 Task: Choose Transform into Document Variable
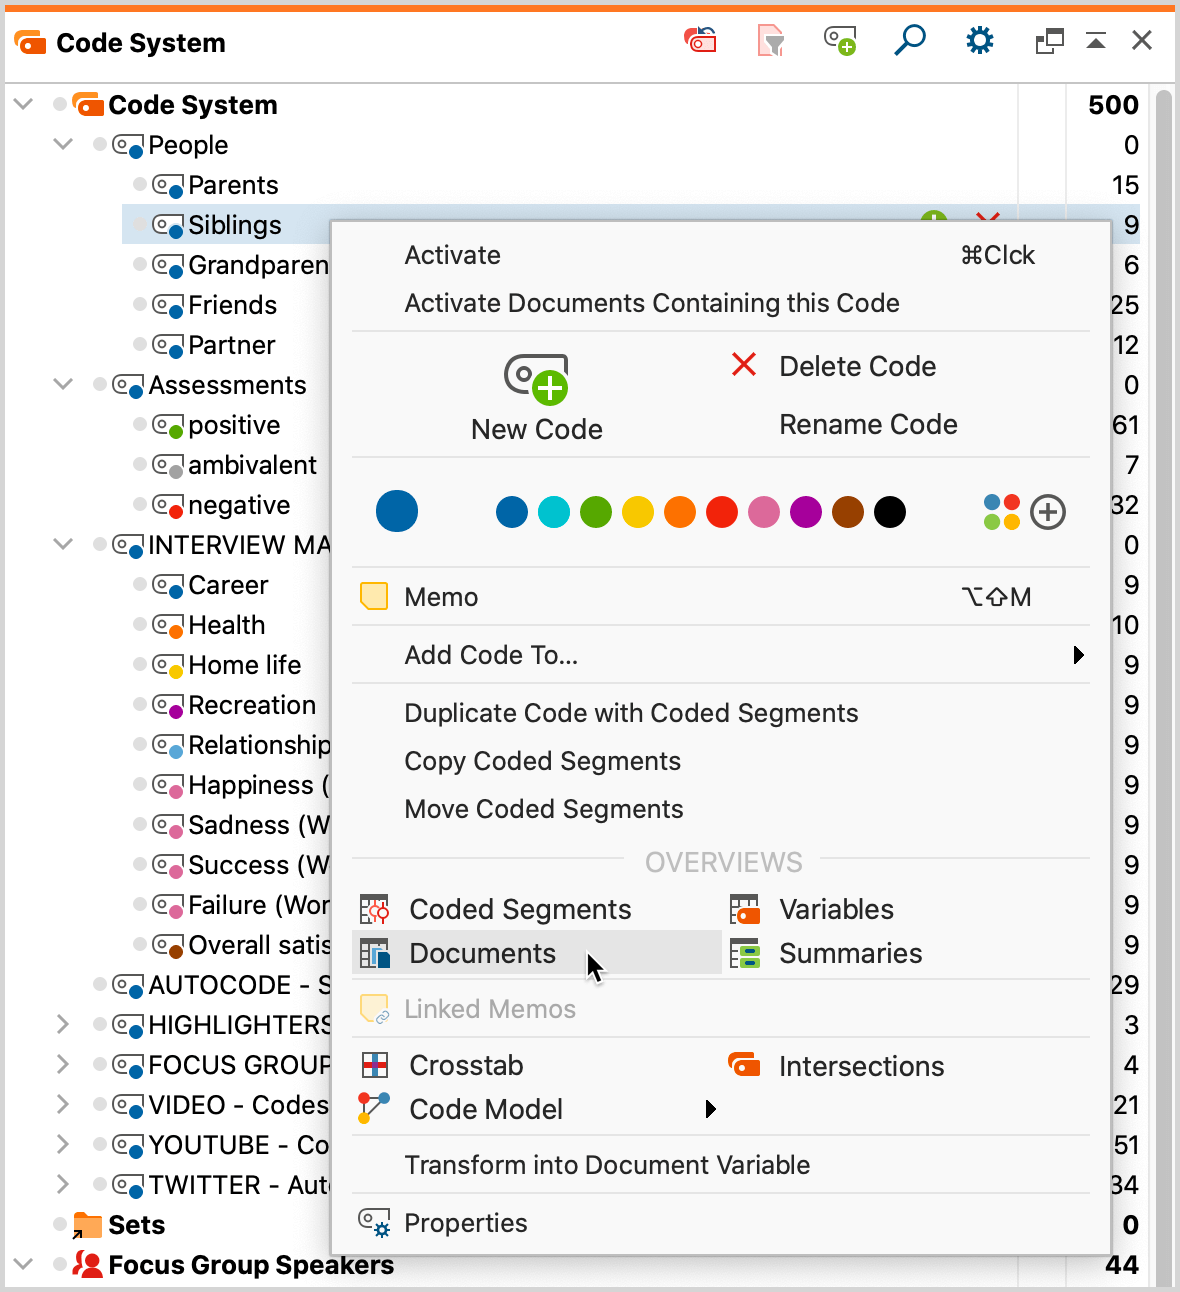pos(720,1165)
